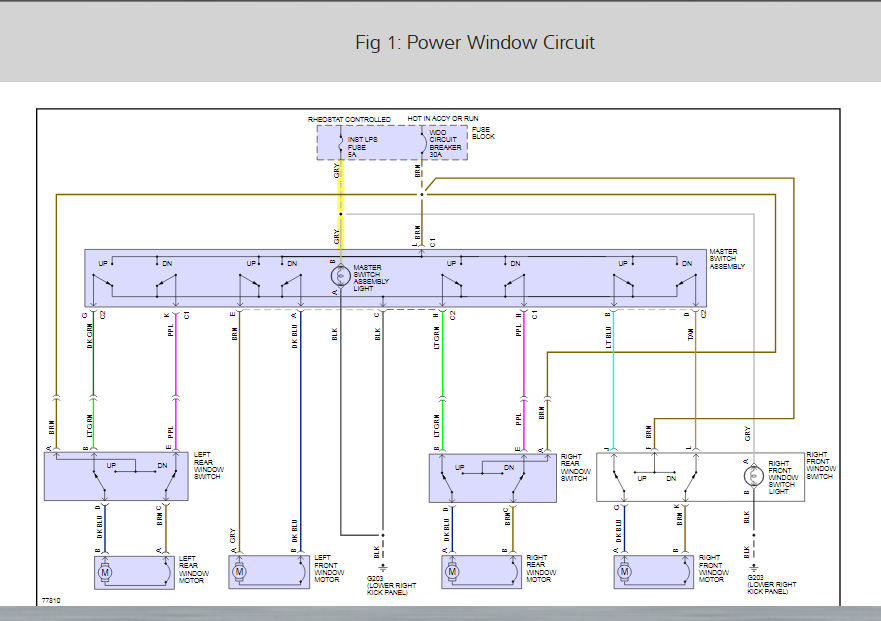Click the master switch assembly light bulb symbol
This screenshot has width=881, height=621.
pos(339,276)
